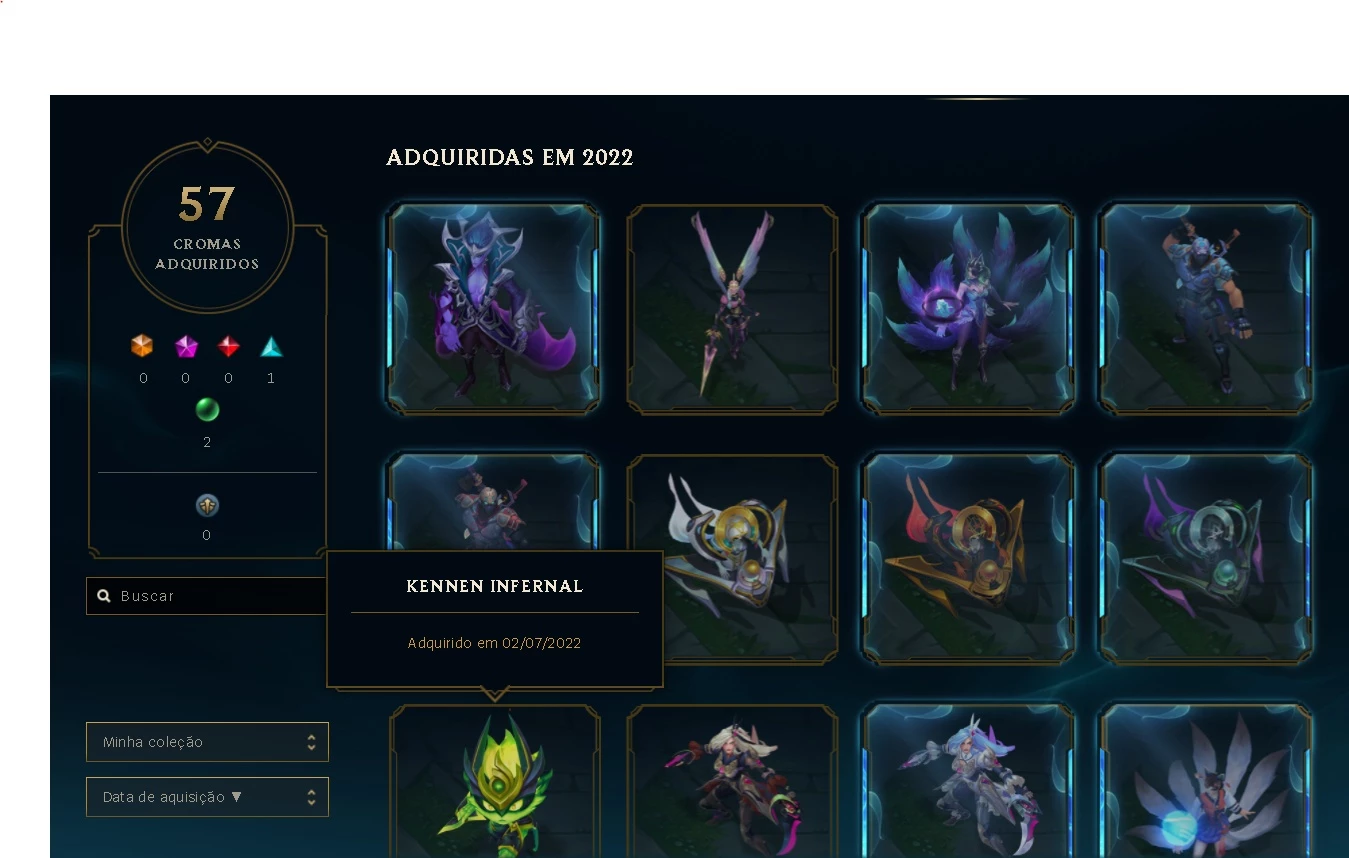Click the orange hextech gem icon
The image size is (1349, 858).
click(143, 346)
